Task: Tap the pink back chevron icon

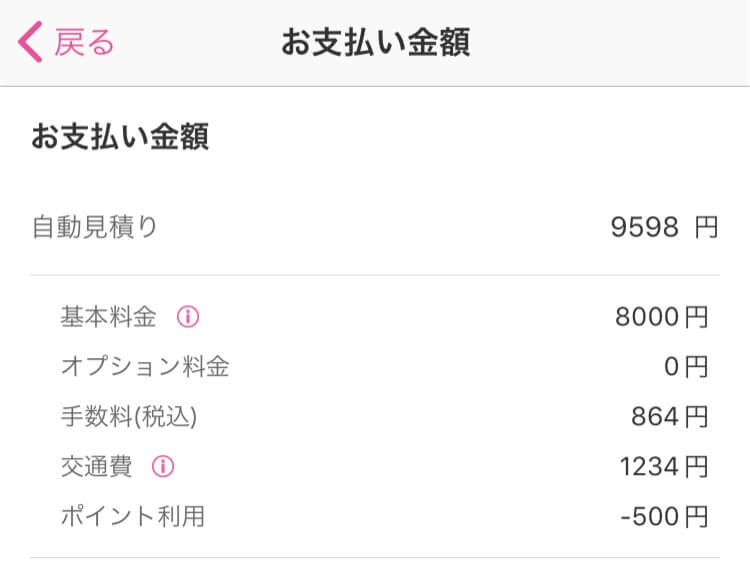Action: point(31,42)
